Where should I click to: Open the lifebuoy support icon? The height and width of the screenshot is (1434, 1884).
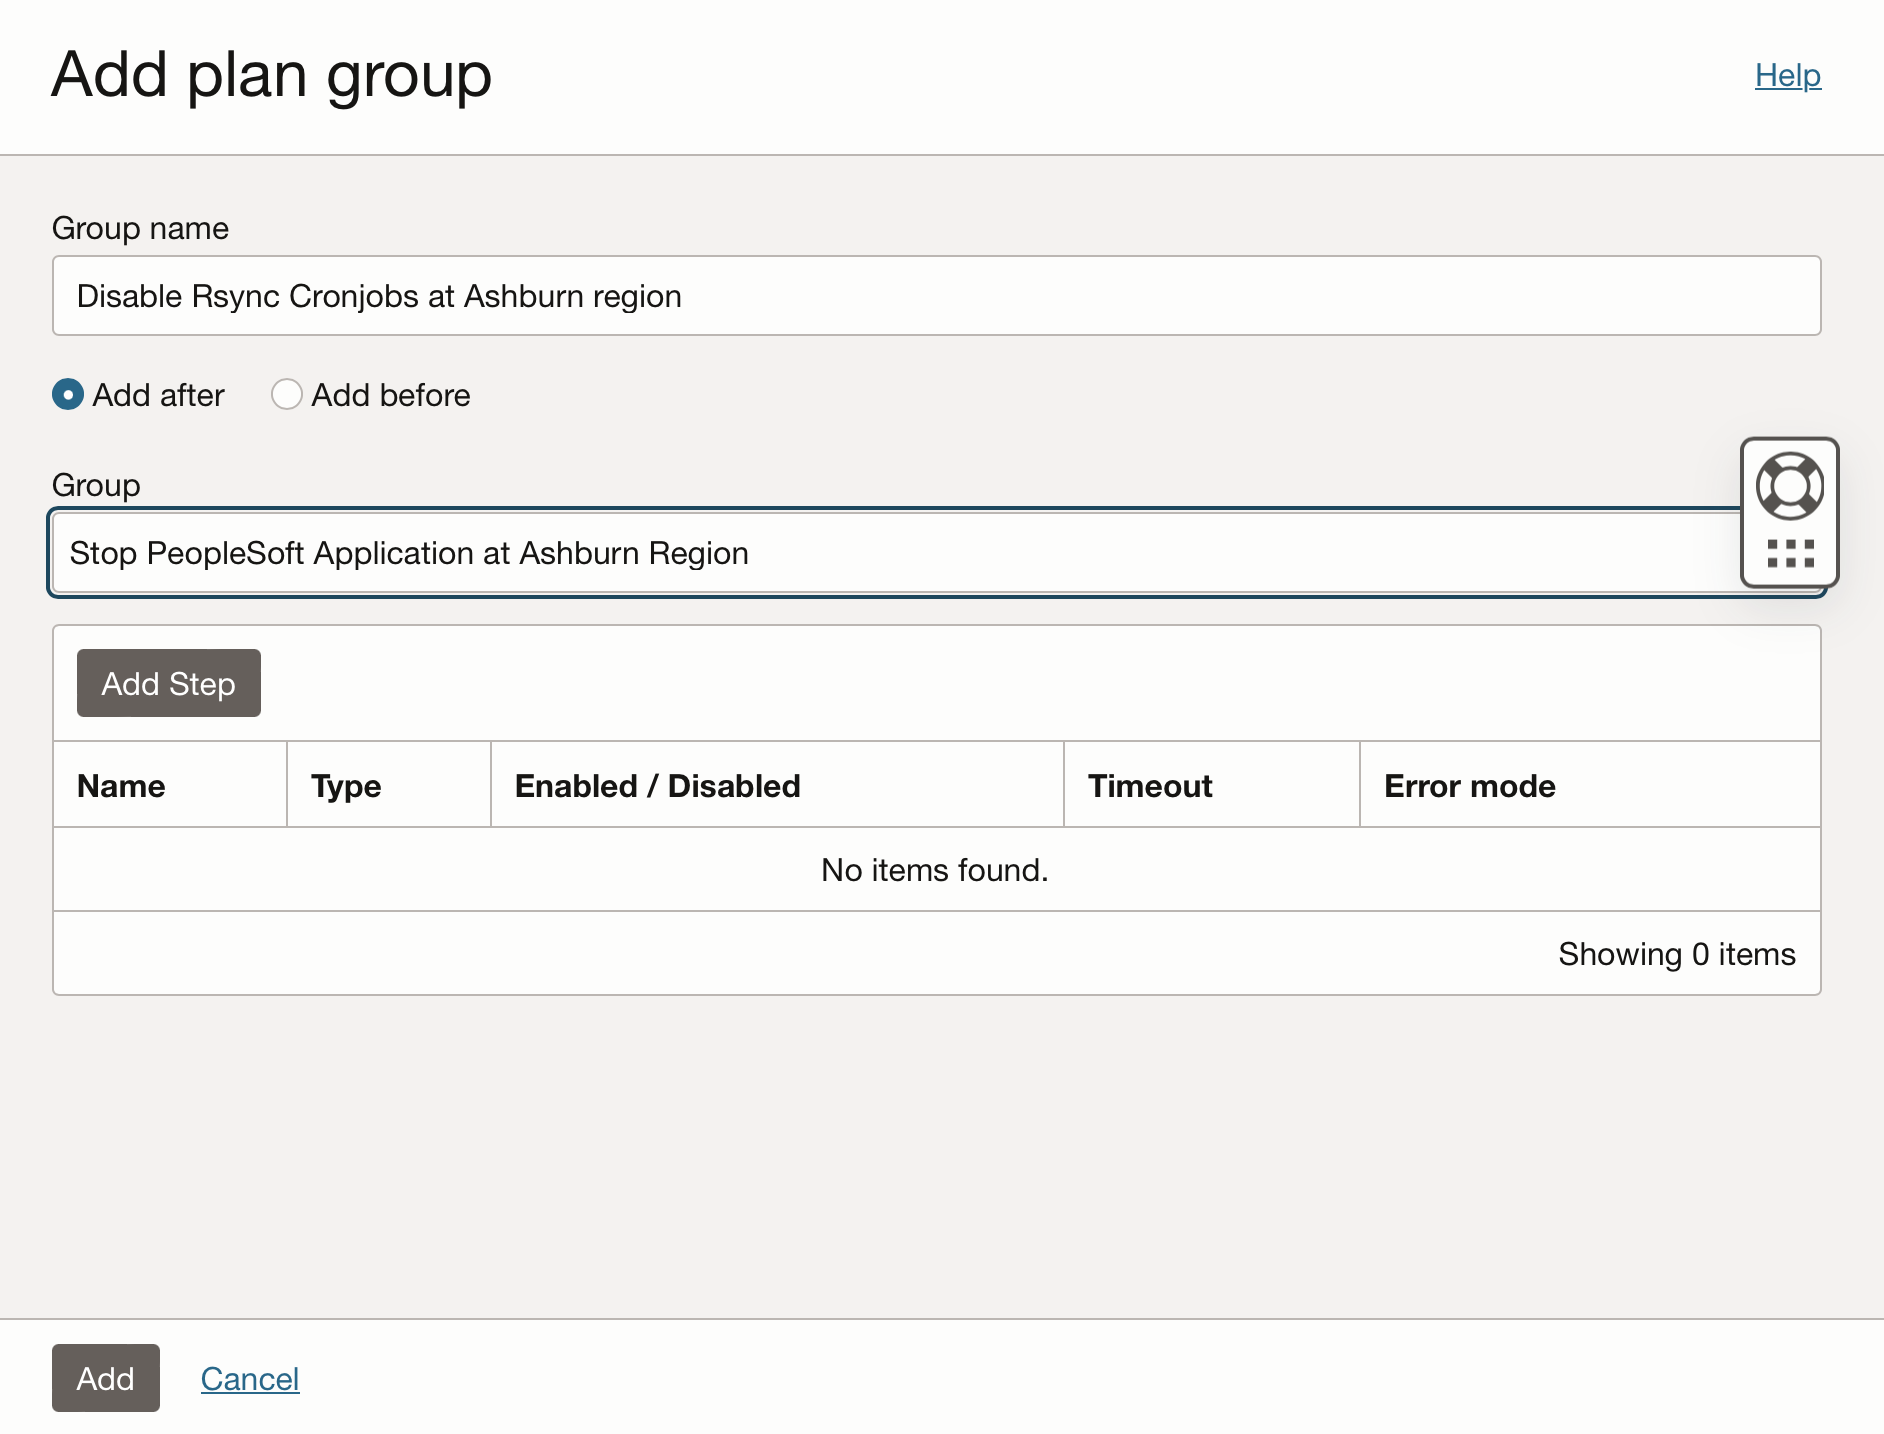[x=1790, y=486]
